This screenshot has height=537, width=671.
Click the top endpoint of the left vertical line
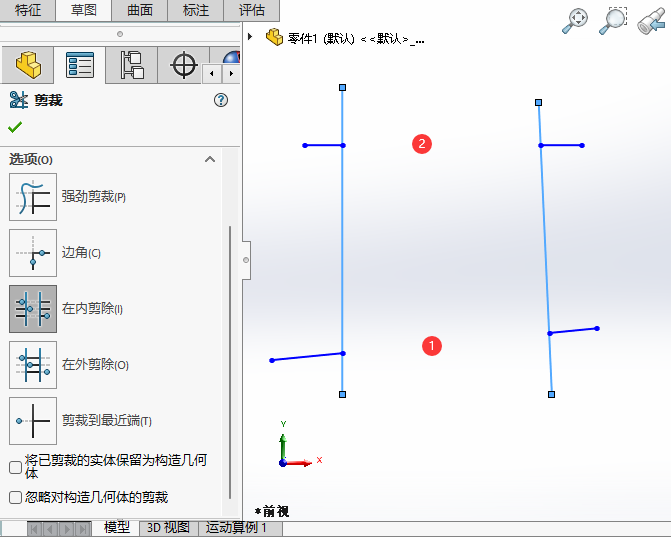(x=342, y=87)
